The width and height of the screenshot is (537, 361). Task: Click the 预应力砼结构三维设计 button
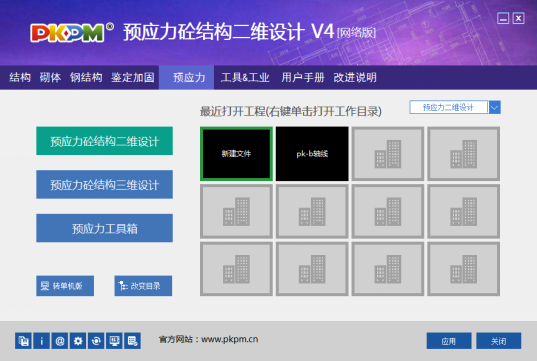104,184
